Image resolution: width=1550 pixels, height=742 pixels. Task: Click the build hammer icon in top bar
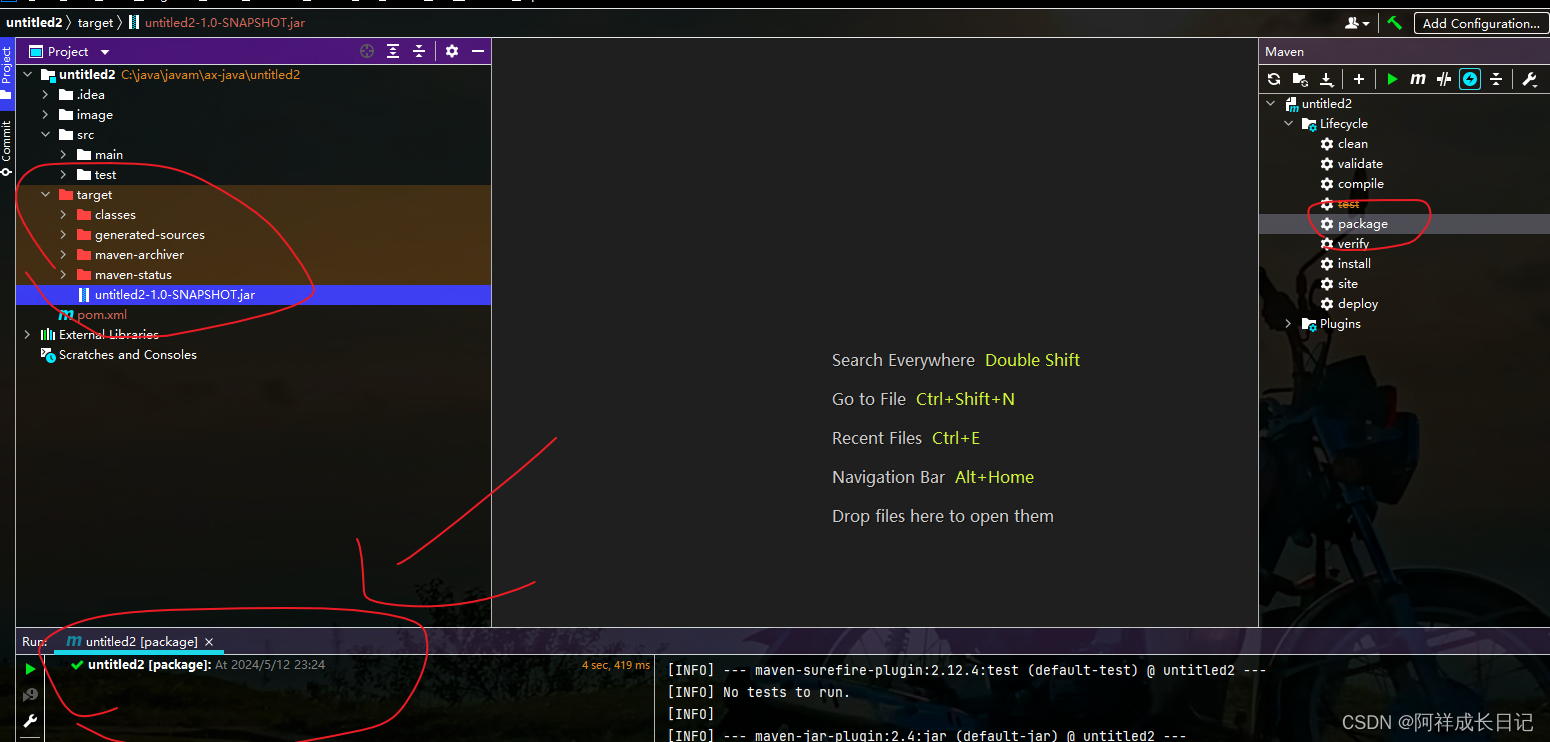click(1394, 23)
